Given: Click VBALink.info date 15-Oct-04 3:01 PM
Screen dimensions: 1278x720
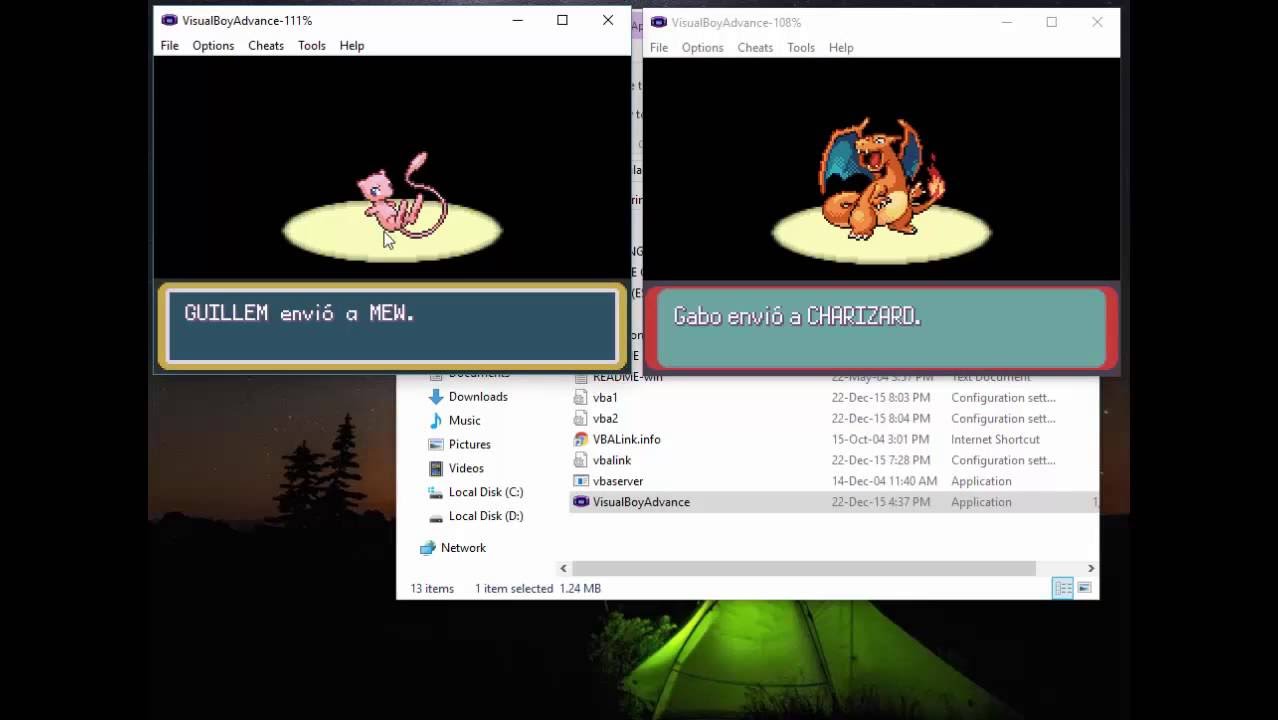Looking at the screenshot, I should point(880,439).
